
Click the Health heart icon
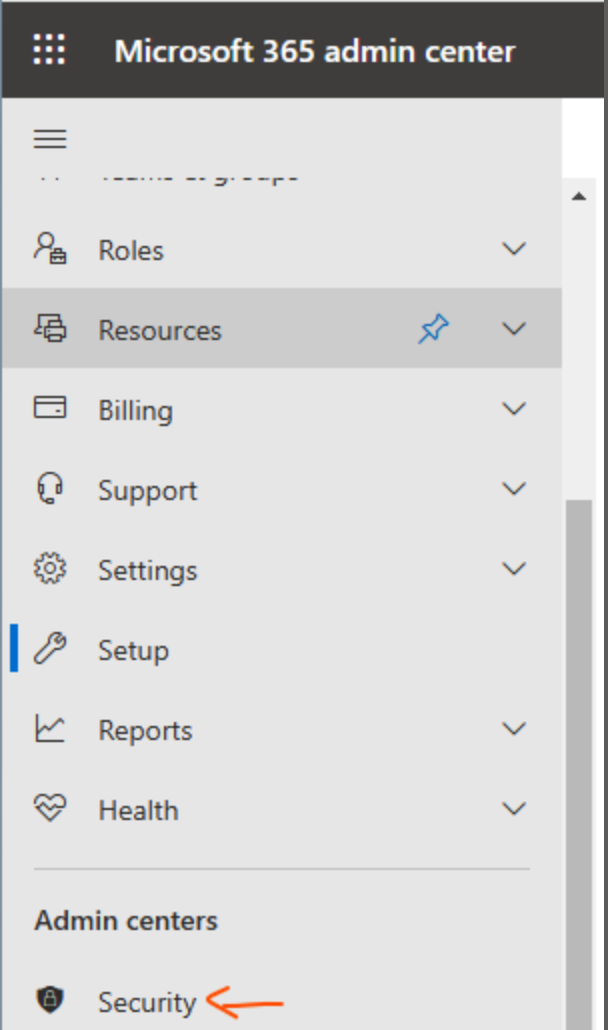[x=50, y=809]
